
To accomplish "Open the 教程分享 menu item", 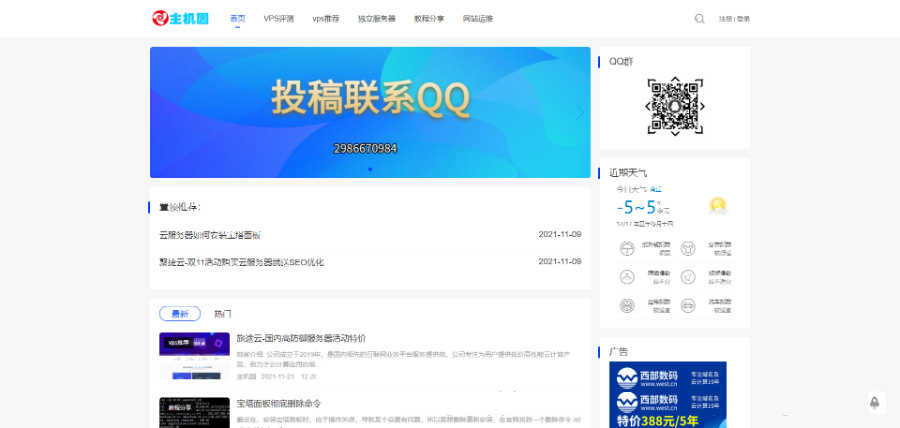I will pyautogui.click(x=429, y=18).
